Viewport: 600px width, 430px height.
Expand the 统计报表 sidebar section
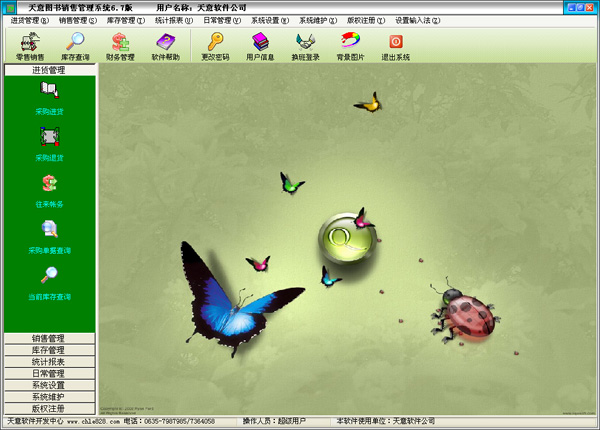tap(49, 362)
